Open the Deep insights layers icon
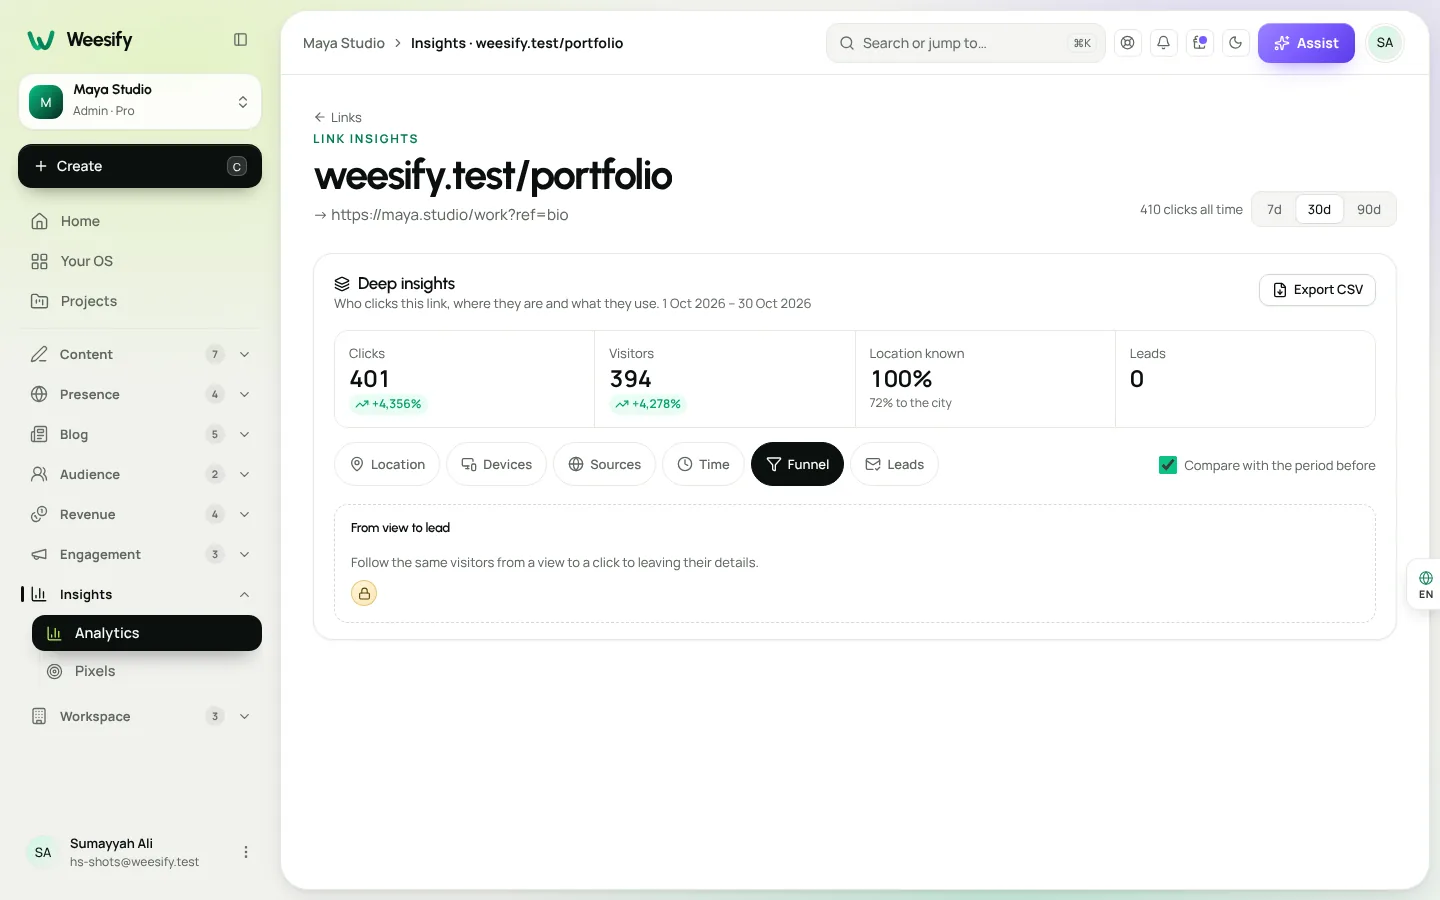 (342, 284)
